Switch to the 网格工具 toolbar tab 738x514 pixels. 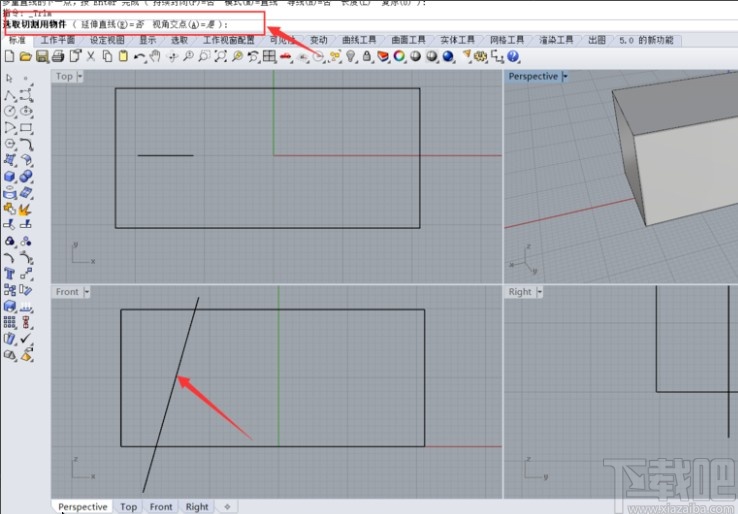pos(507,40)
